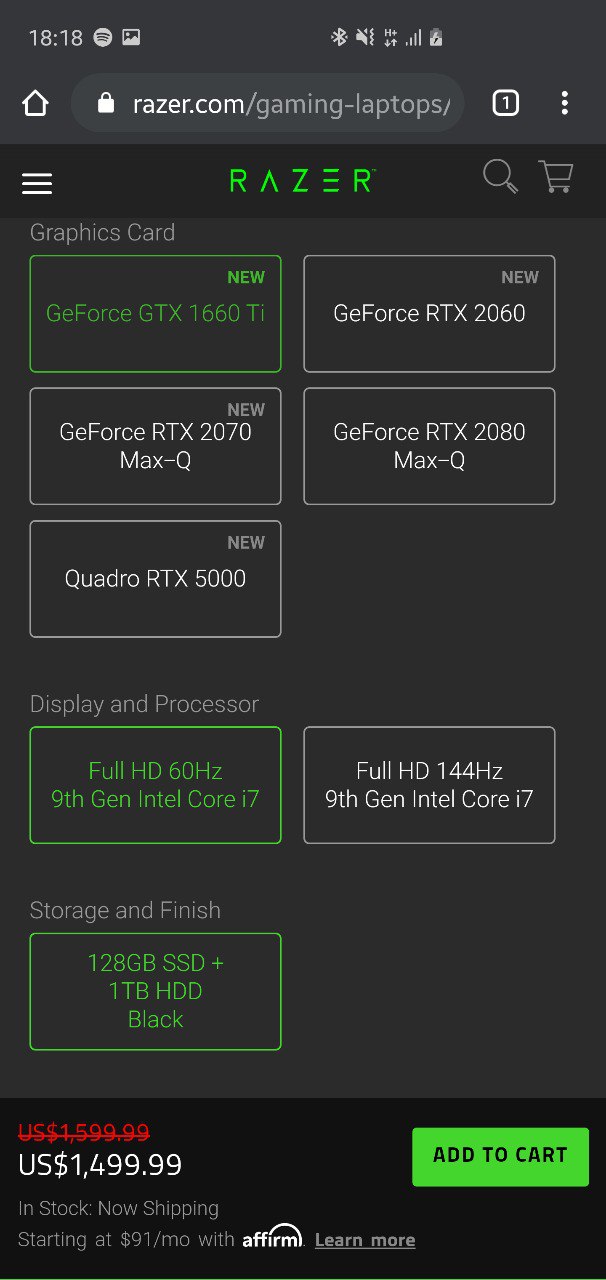View the shopping cart
606x1280 pixels.
(x=555, y=177)
